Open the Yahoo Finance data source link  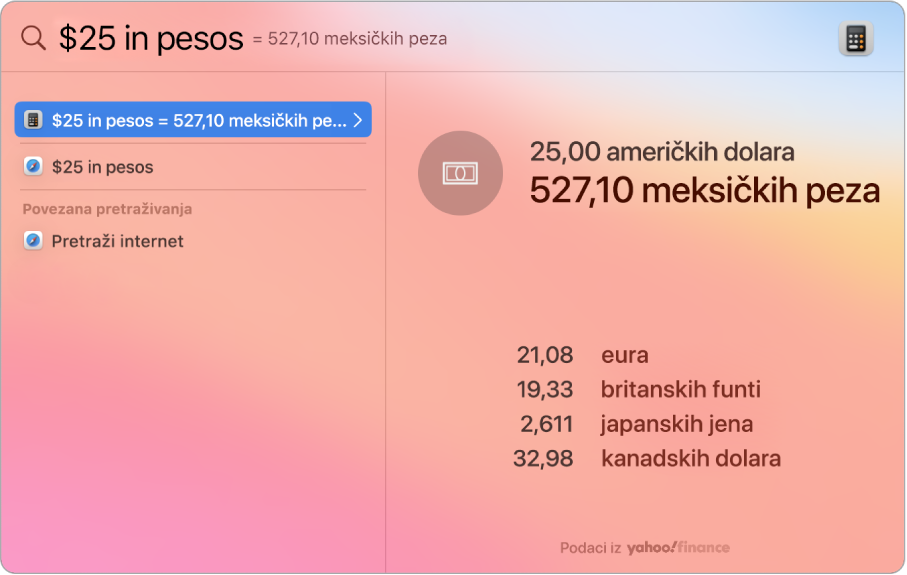(678, 547)
